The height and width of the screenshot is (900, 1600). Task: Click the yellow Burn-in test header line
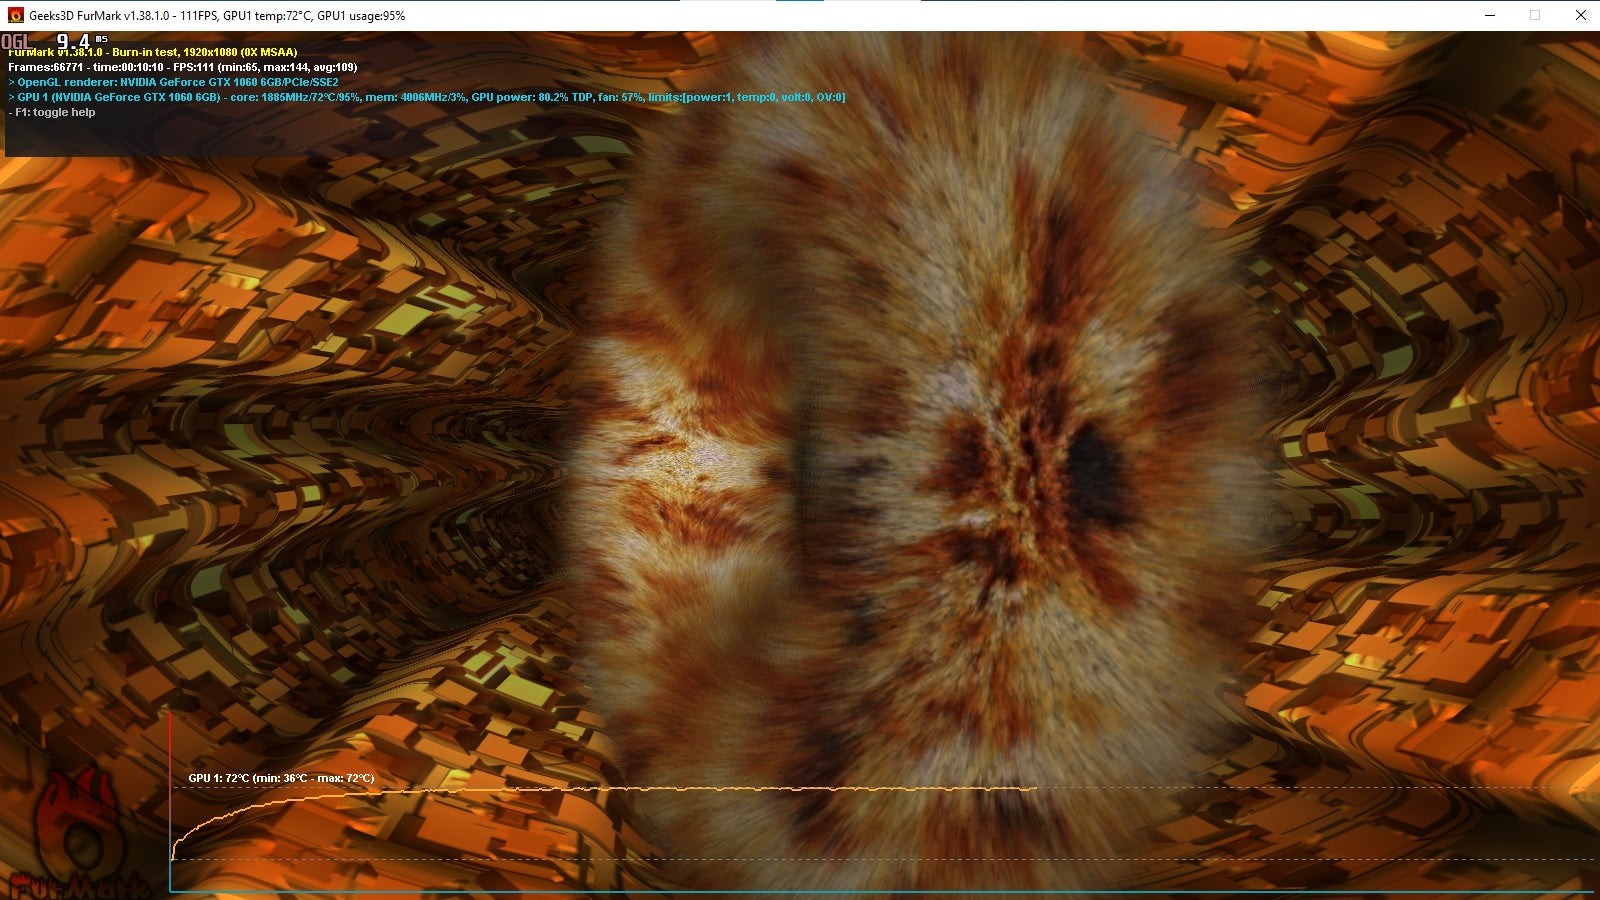(x=153, y=52)
